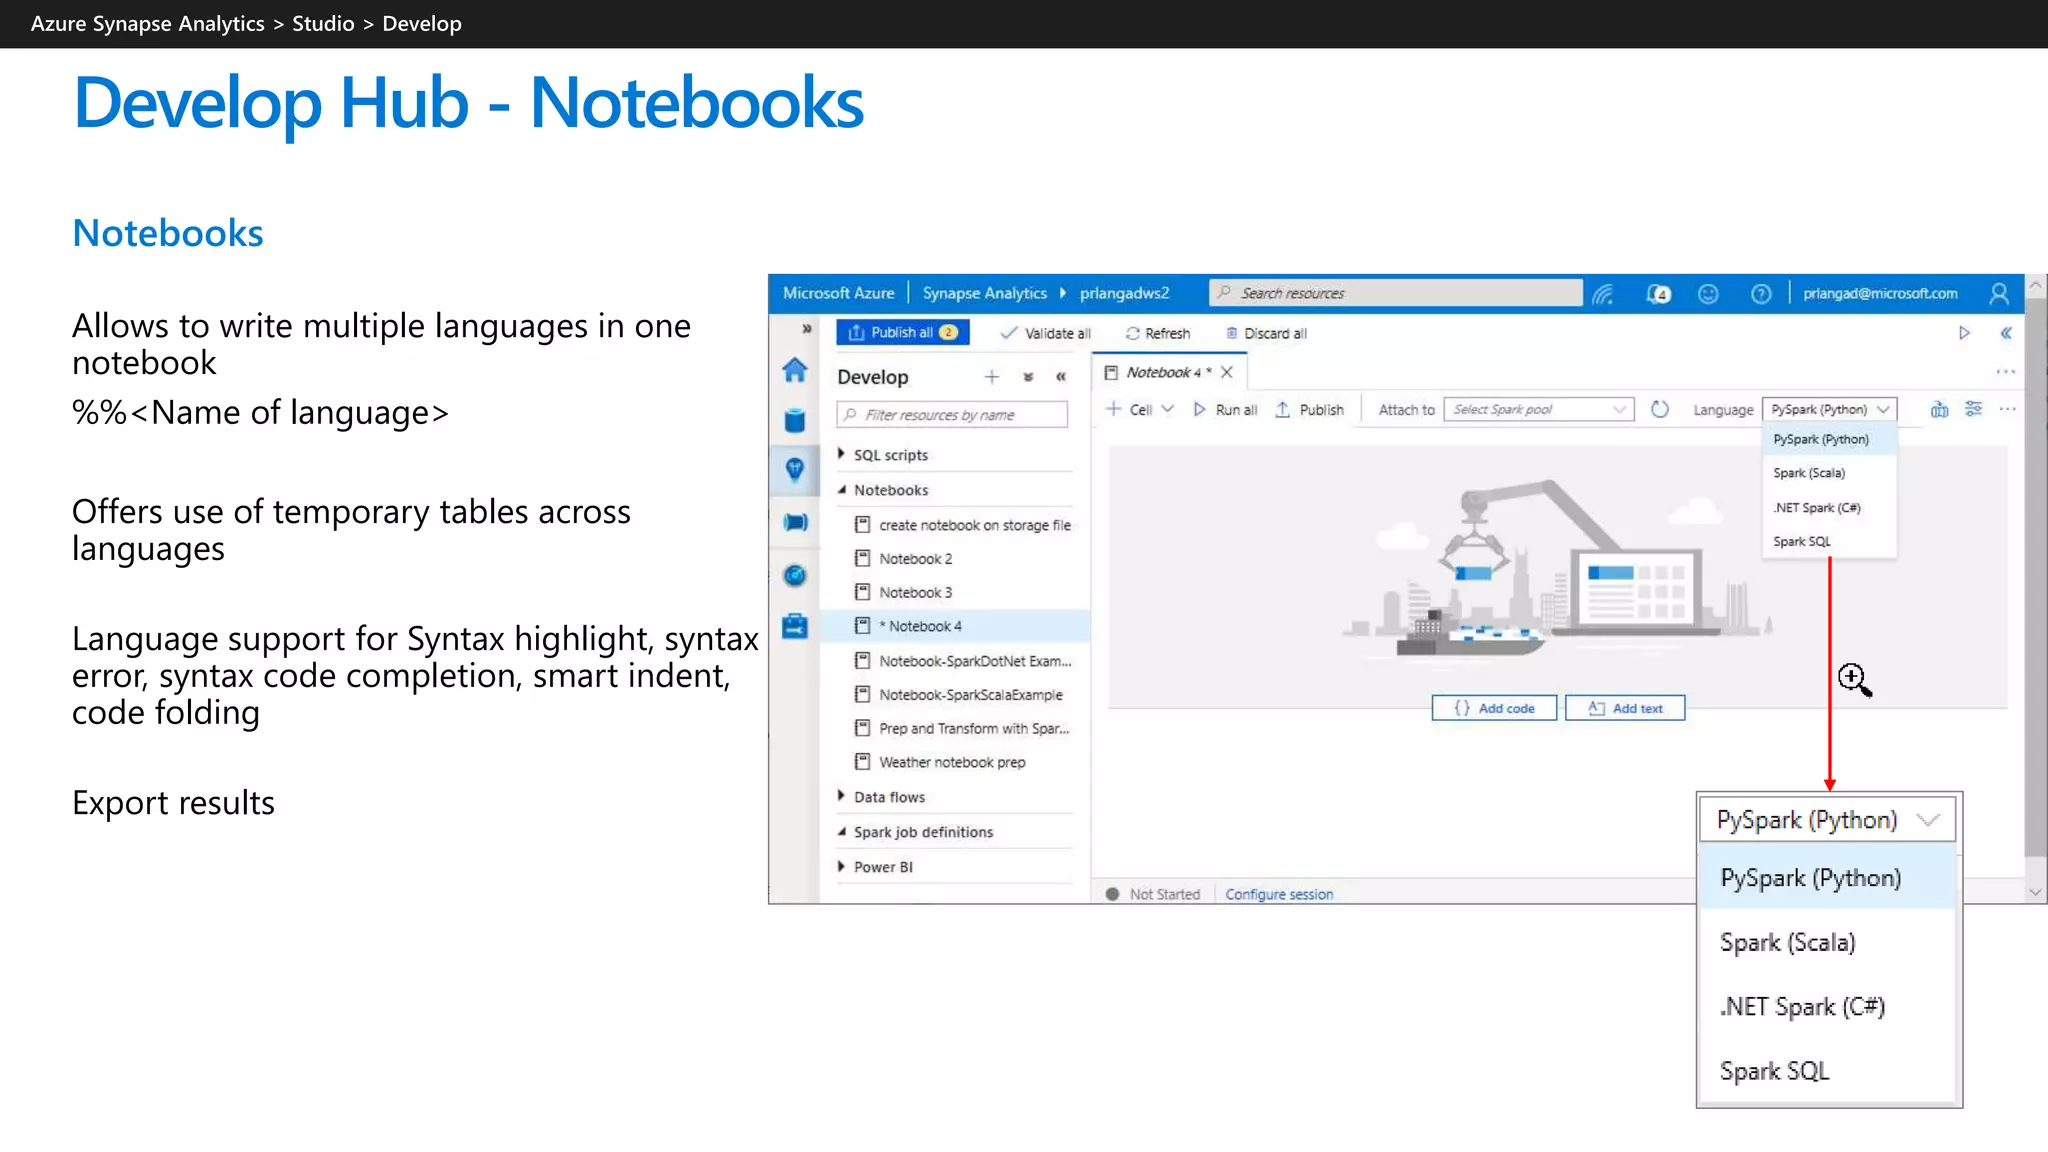Choose Spark (Scala) in small language list

pos(1829,473)
